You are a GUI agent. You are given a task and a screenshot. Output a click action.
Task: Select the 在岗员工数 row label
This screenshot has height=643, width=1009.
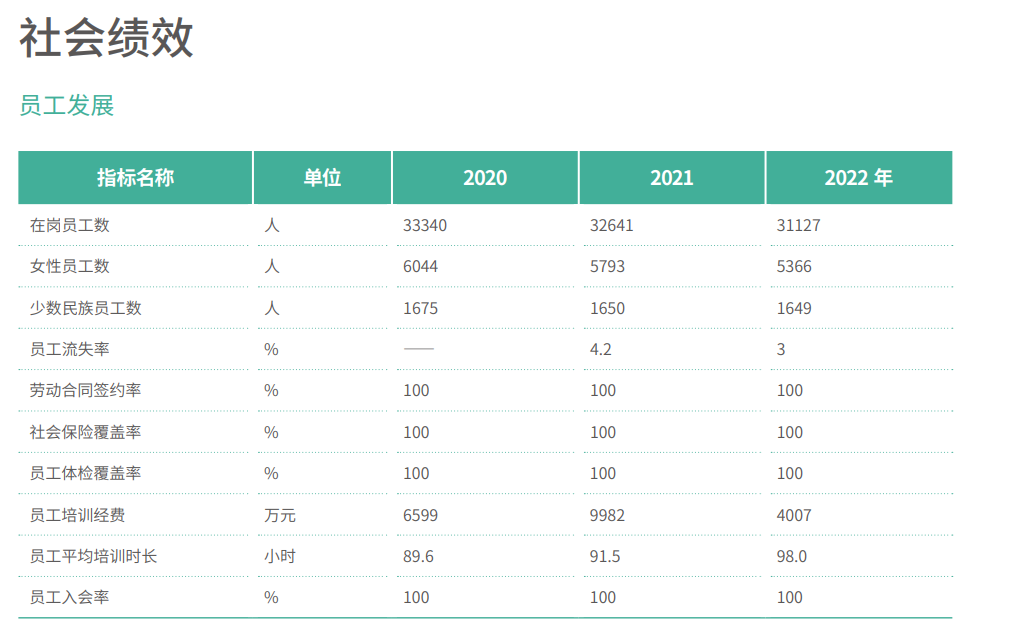70,225
